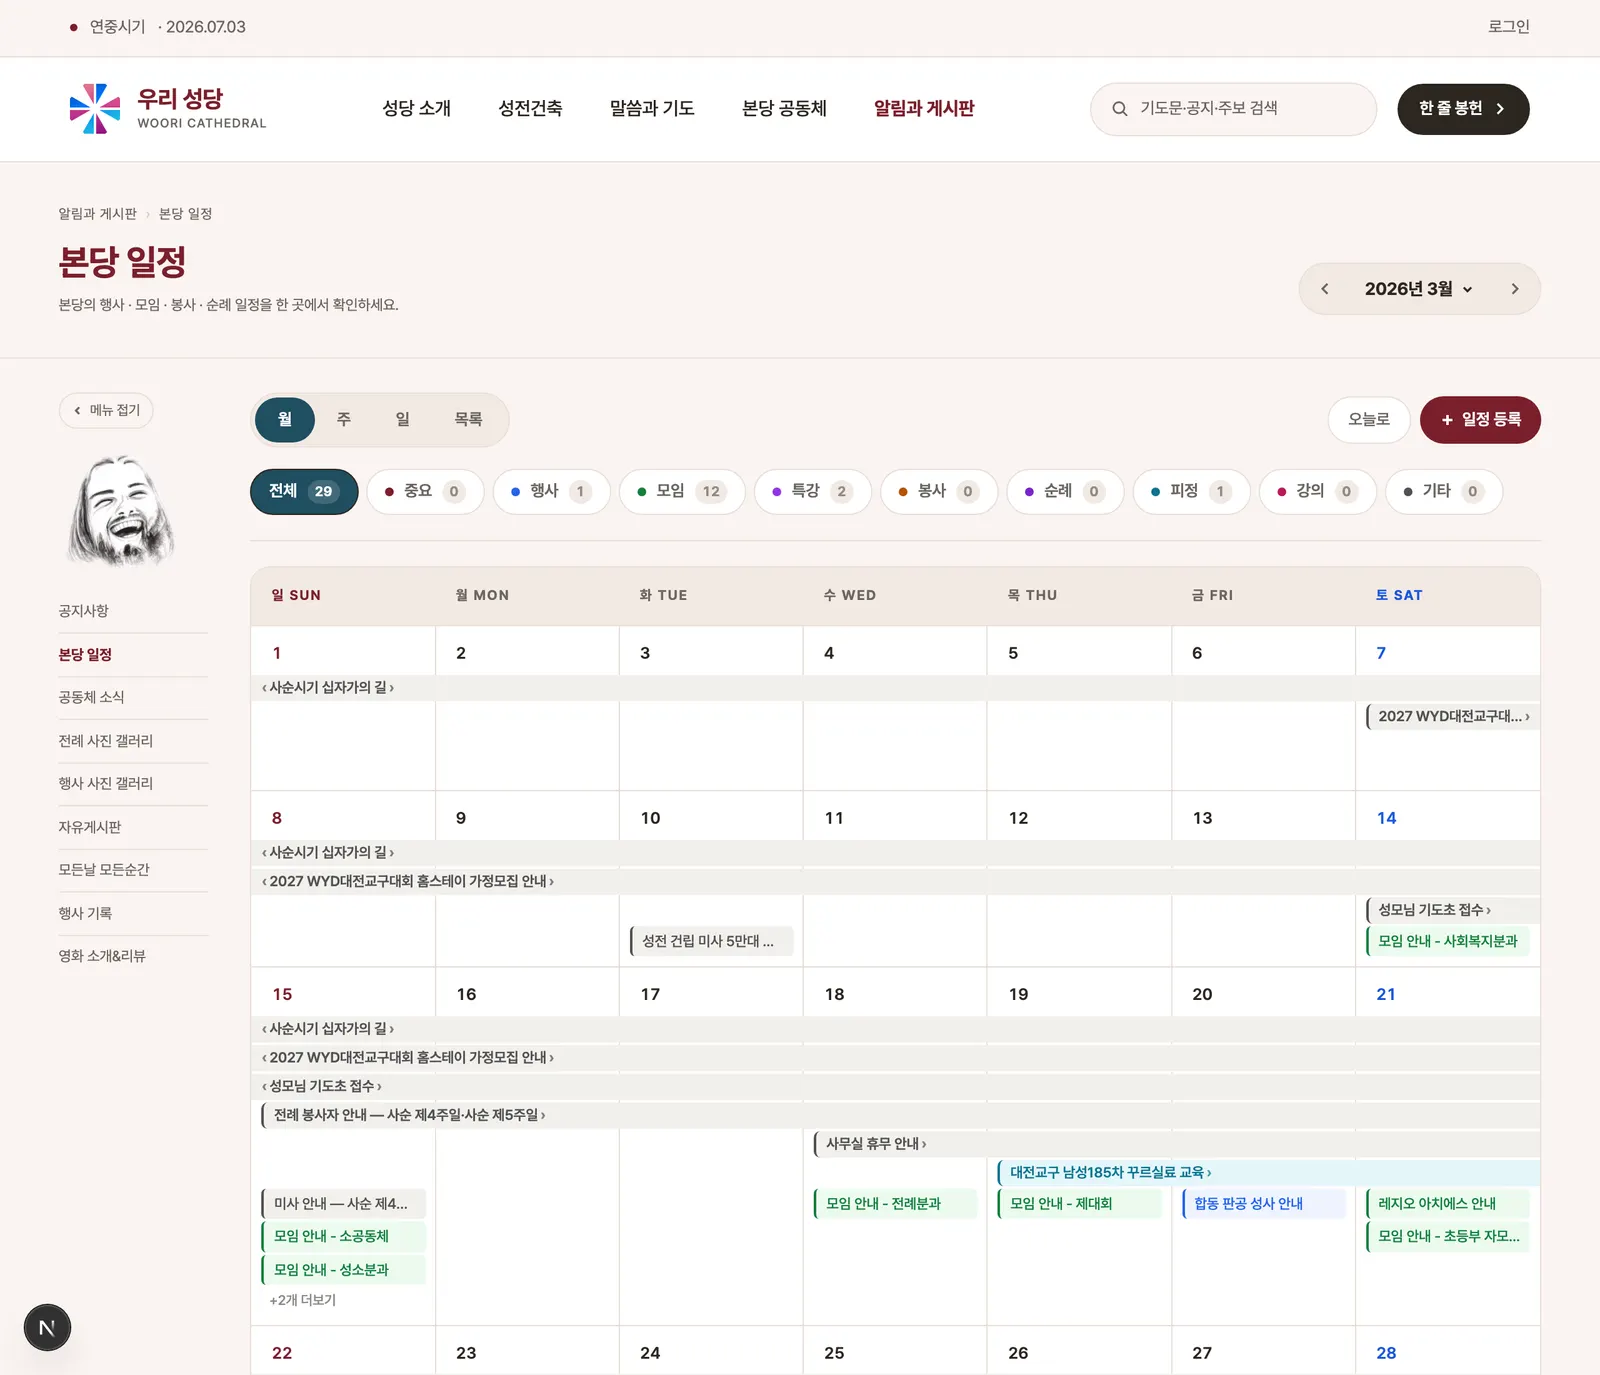Viewport: 1600px width, 1375px height.
Task: Focus the 기도문·공지·주보 검색 field
Action: click(x=1233, y=109)
